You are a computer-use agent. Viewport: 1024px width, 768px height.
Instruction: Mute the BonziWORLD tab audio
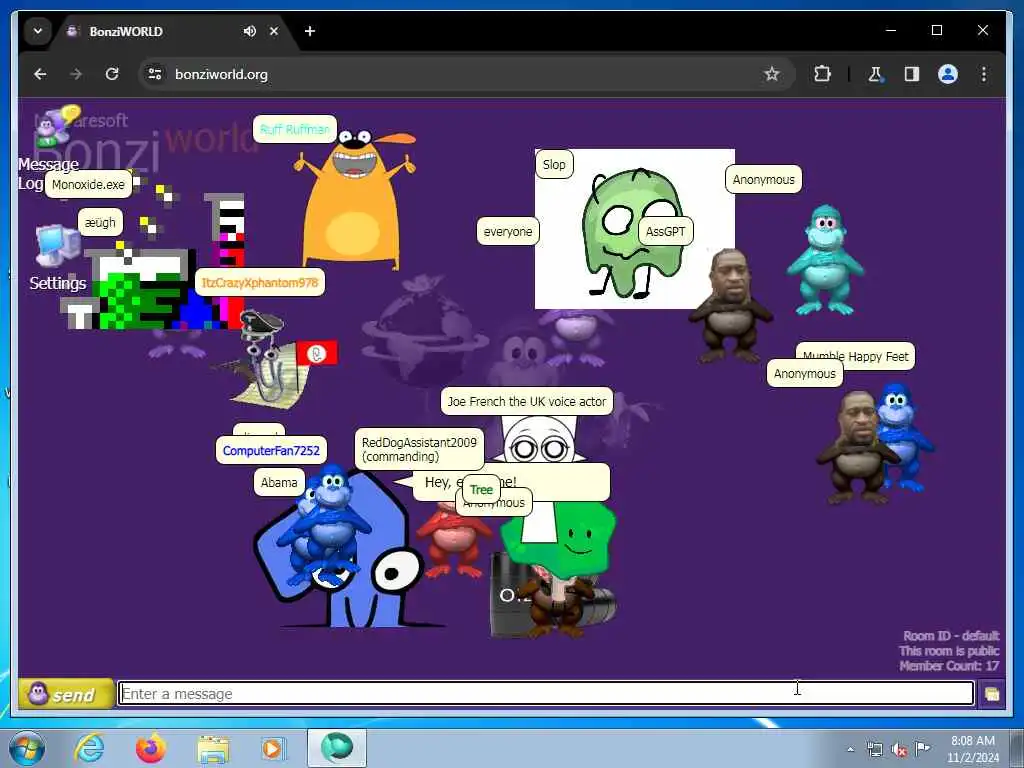pos(249,31)
